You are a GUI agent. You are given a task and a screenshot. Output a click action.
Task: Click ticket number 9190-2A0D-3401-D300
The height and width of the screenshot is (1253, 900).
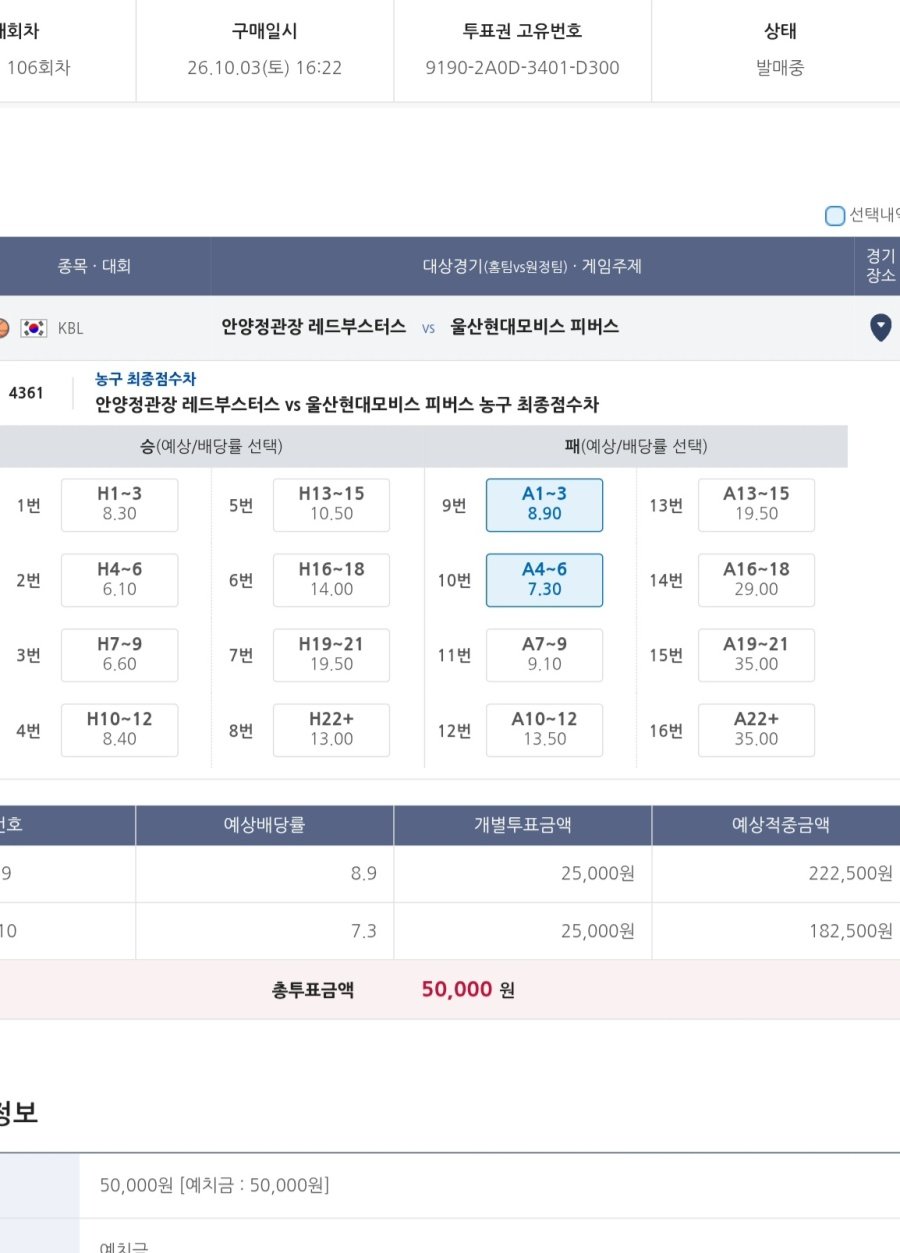click(x=522, y=68)
